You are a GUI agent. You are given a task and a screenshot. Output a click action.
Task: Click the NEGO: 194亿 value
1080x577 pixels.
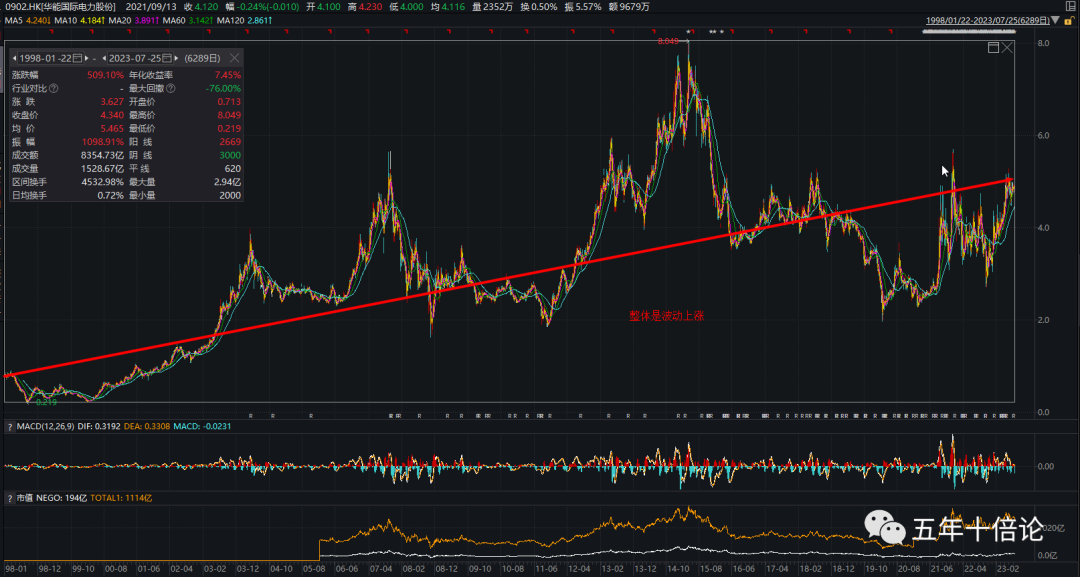tap(61, 498)
